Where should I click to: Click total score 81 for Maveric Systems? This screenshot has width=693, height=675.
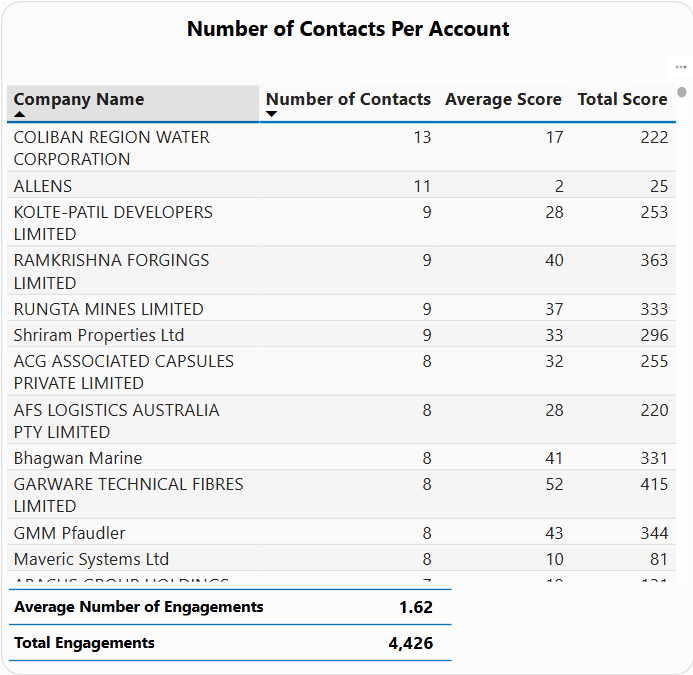coord(659,559)
